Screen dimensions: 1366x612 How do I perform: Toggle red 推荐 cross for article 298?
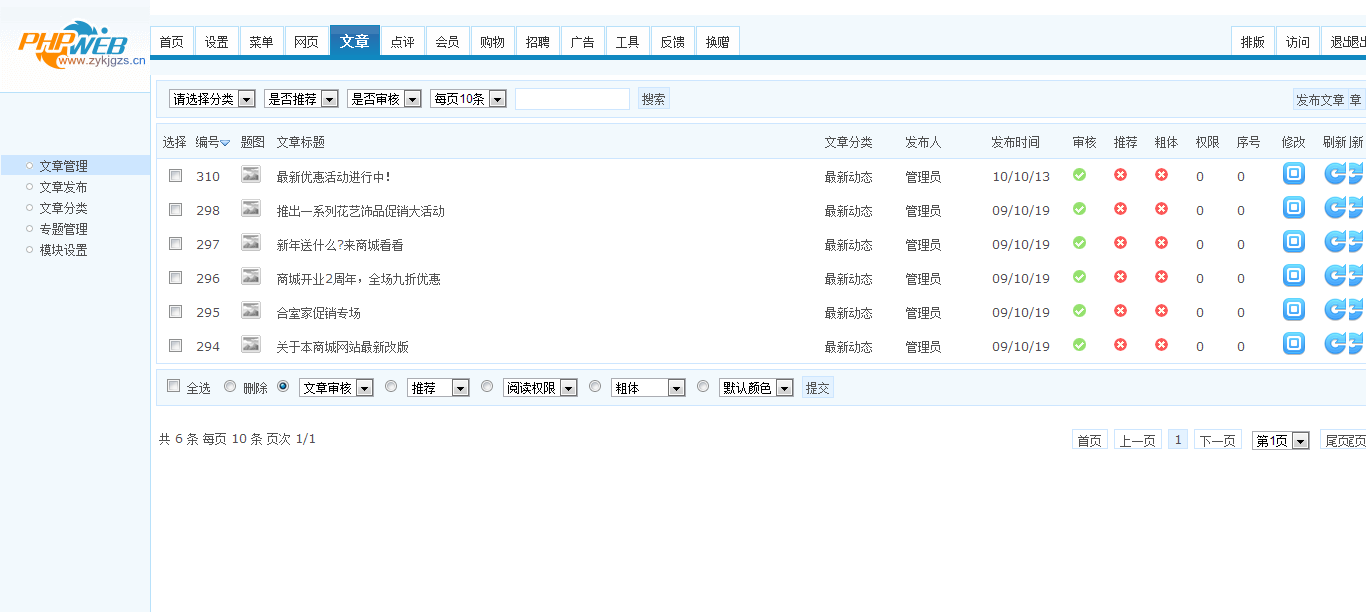click(x=1121, y=209)
